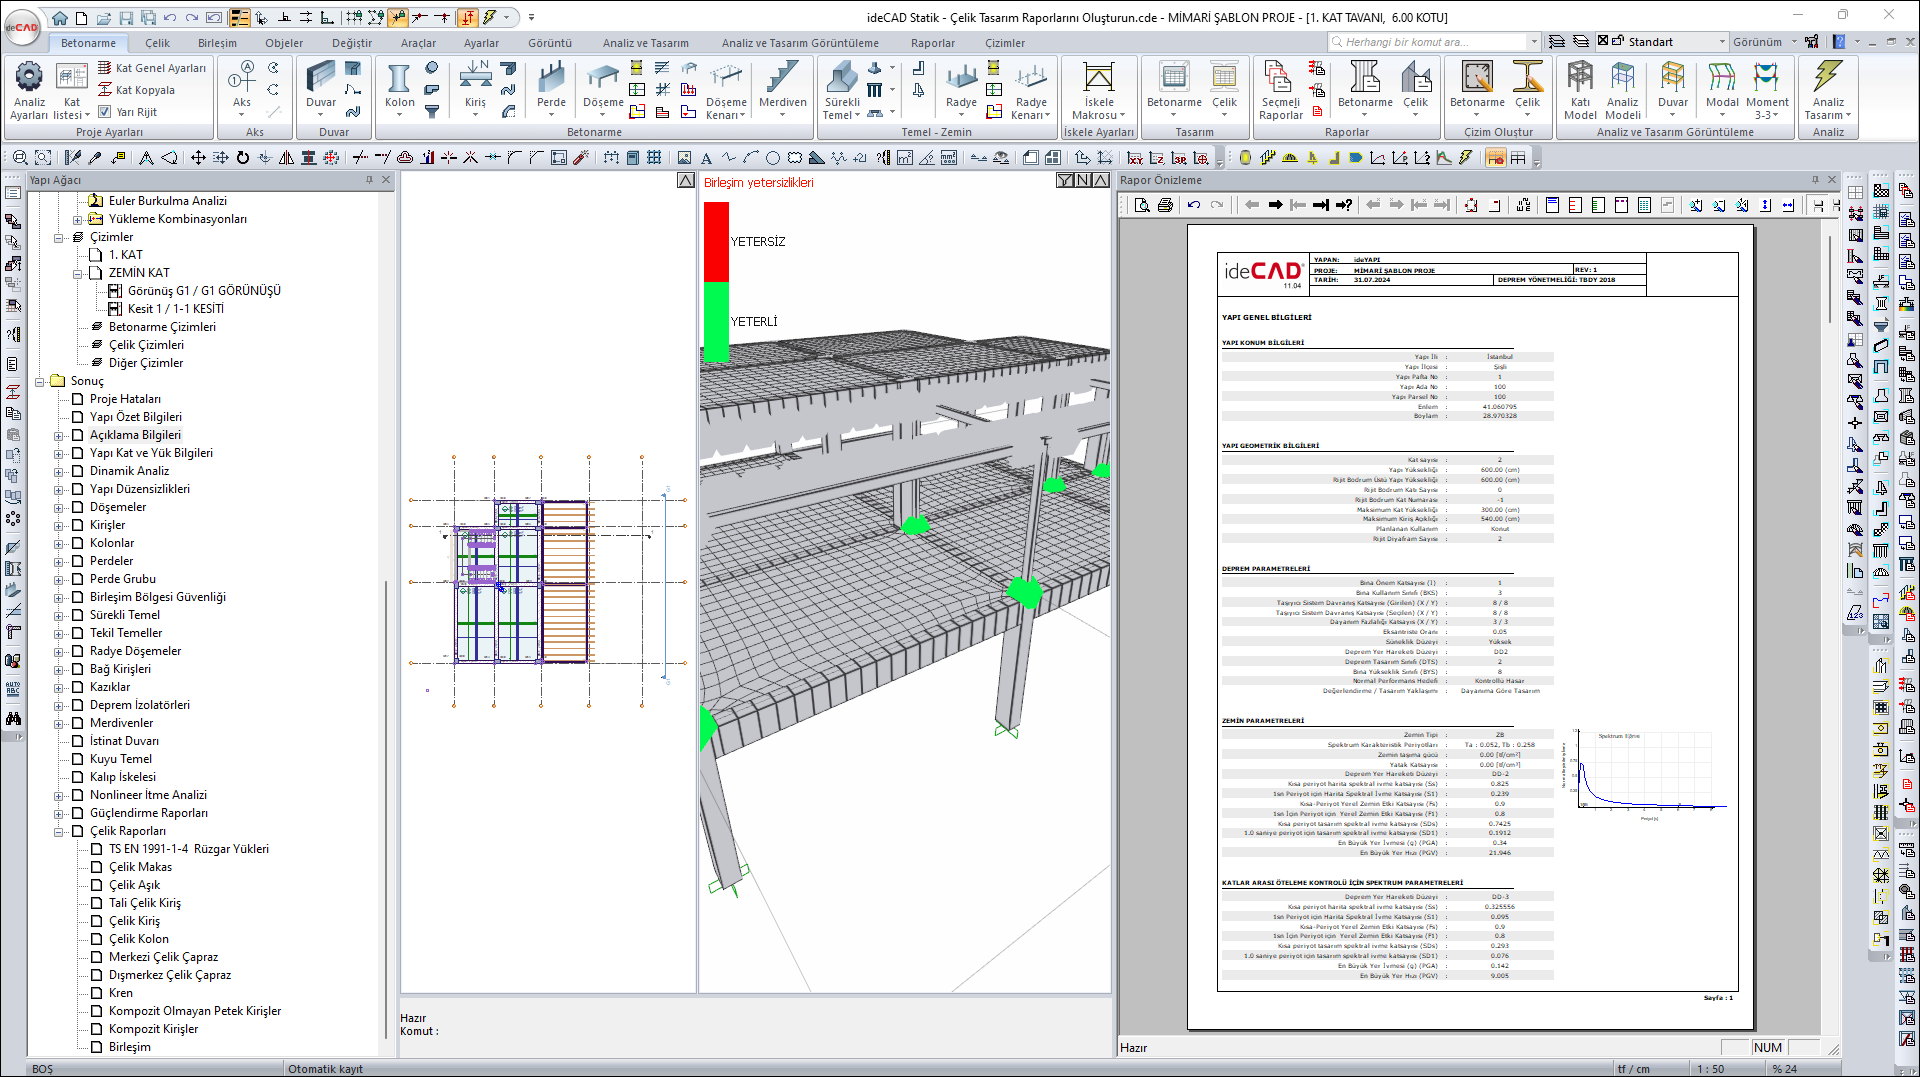Check the Proje Hataları checkbox
The image size is (1920, 1077).
pos(78,399)
